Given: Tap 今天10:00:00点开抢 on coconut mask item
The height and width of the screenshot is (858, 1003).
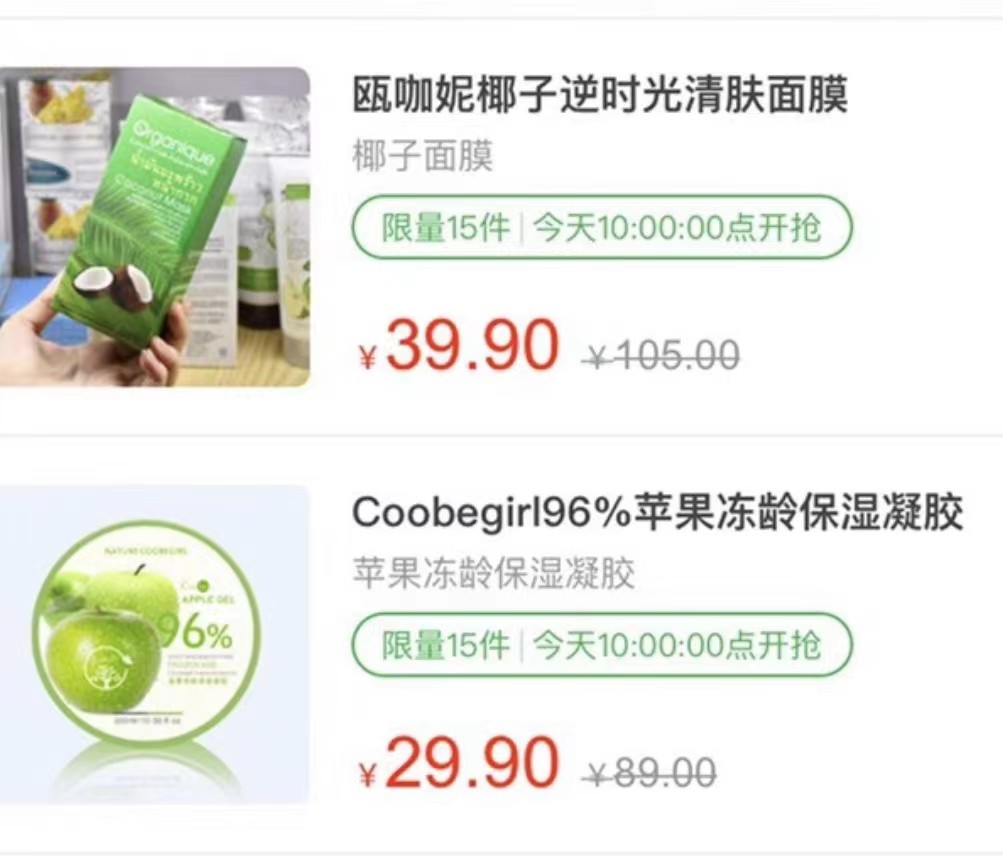Looking at the screenshot, I should click(x=677, y=227).
